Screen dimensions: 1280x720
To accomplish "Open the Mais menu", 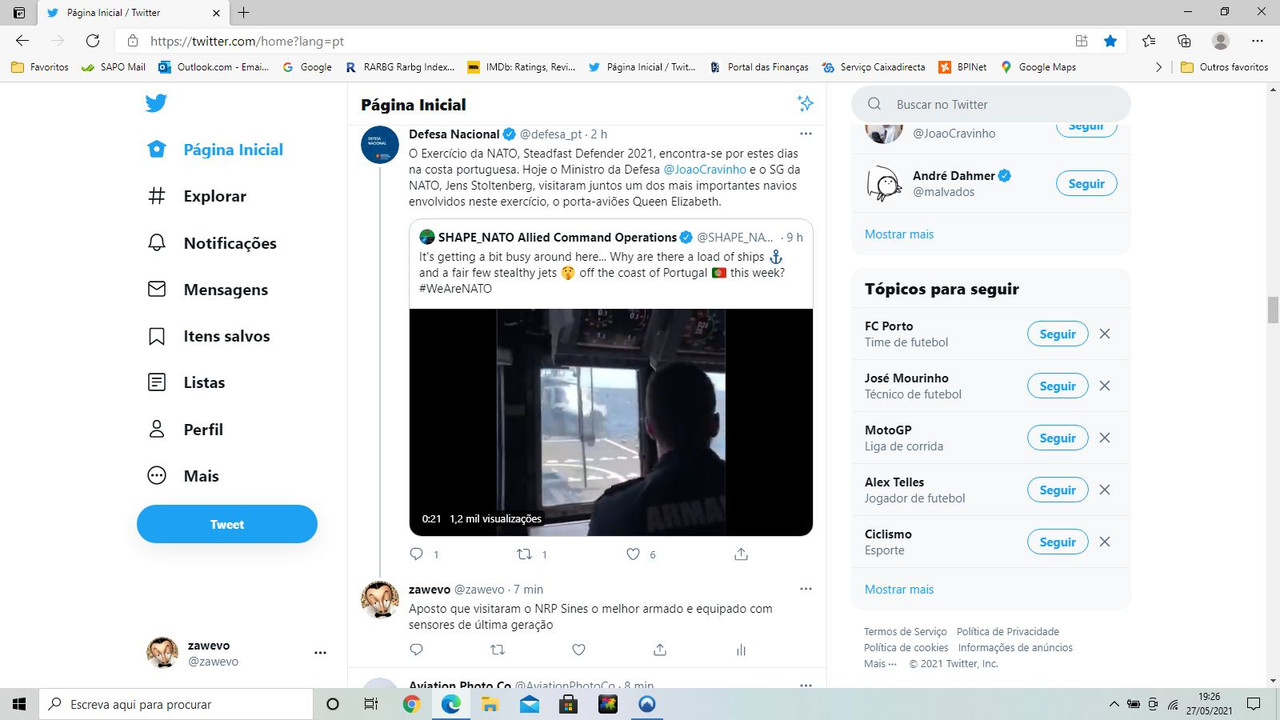I will 182,476.
